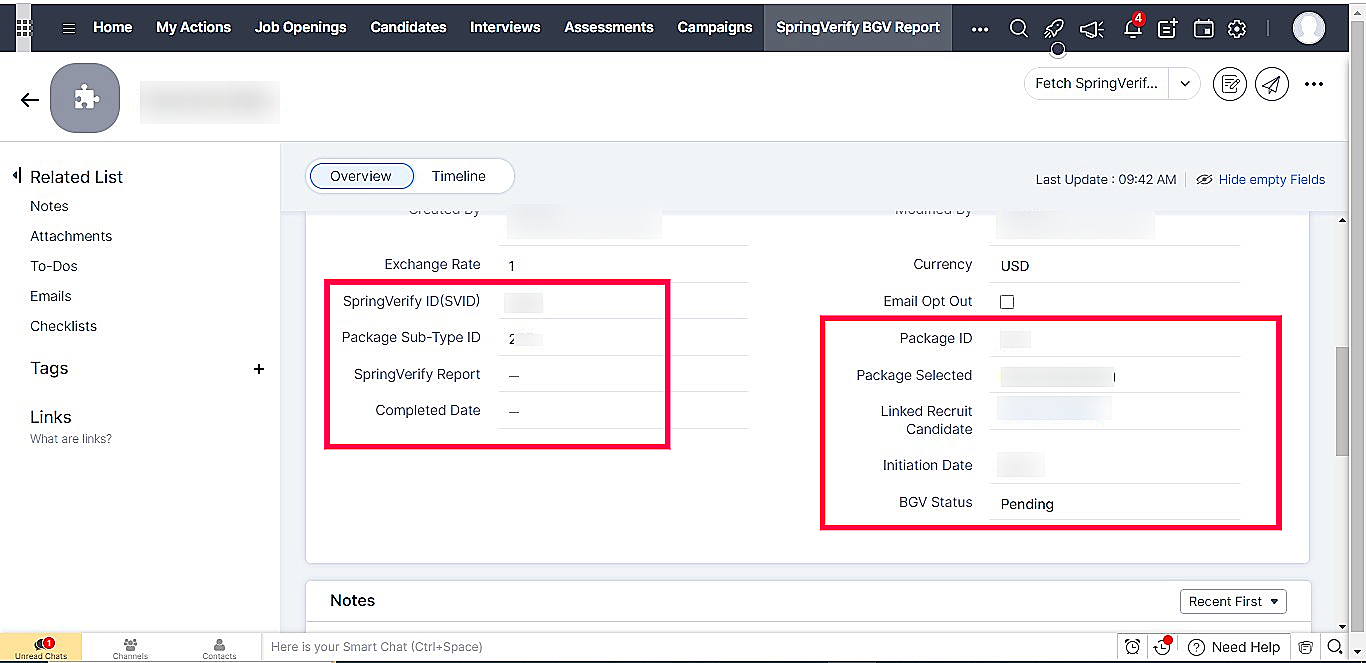
Task: Open Attachments in Related List
Action: [71, 236]
